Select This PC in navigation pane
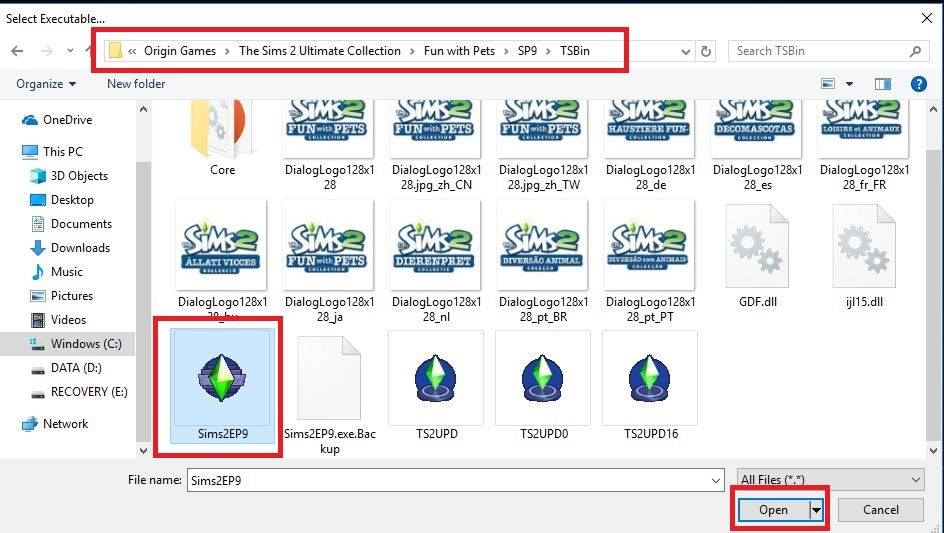 coord(52,152)
